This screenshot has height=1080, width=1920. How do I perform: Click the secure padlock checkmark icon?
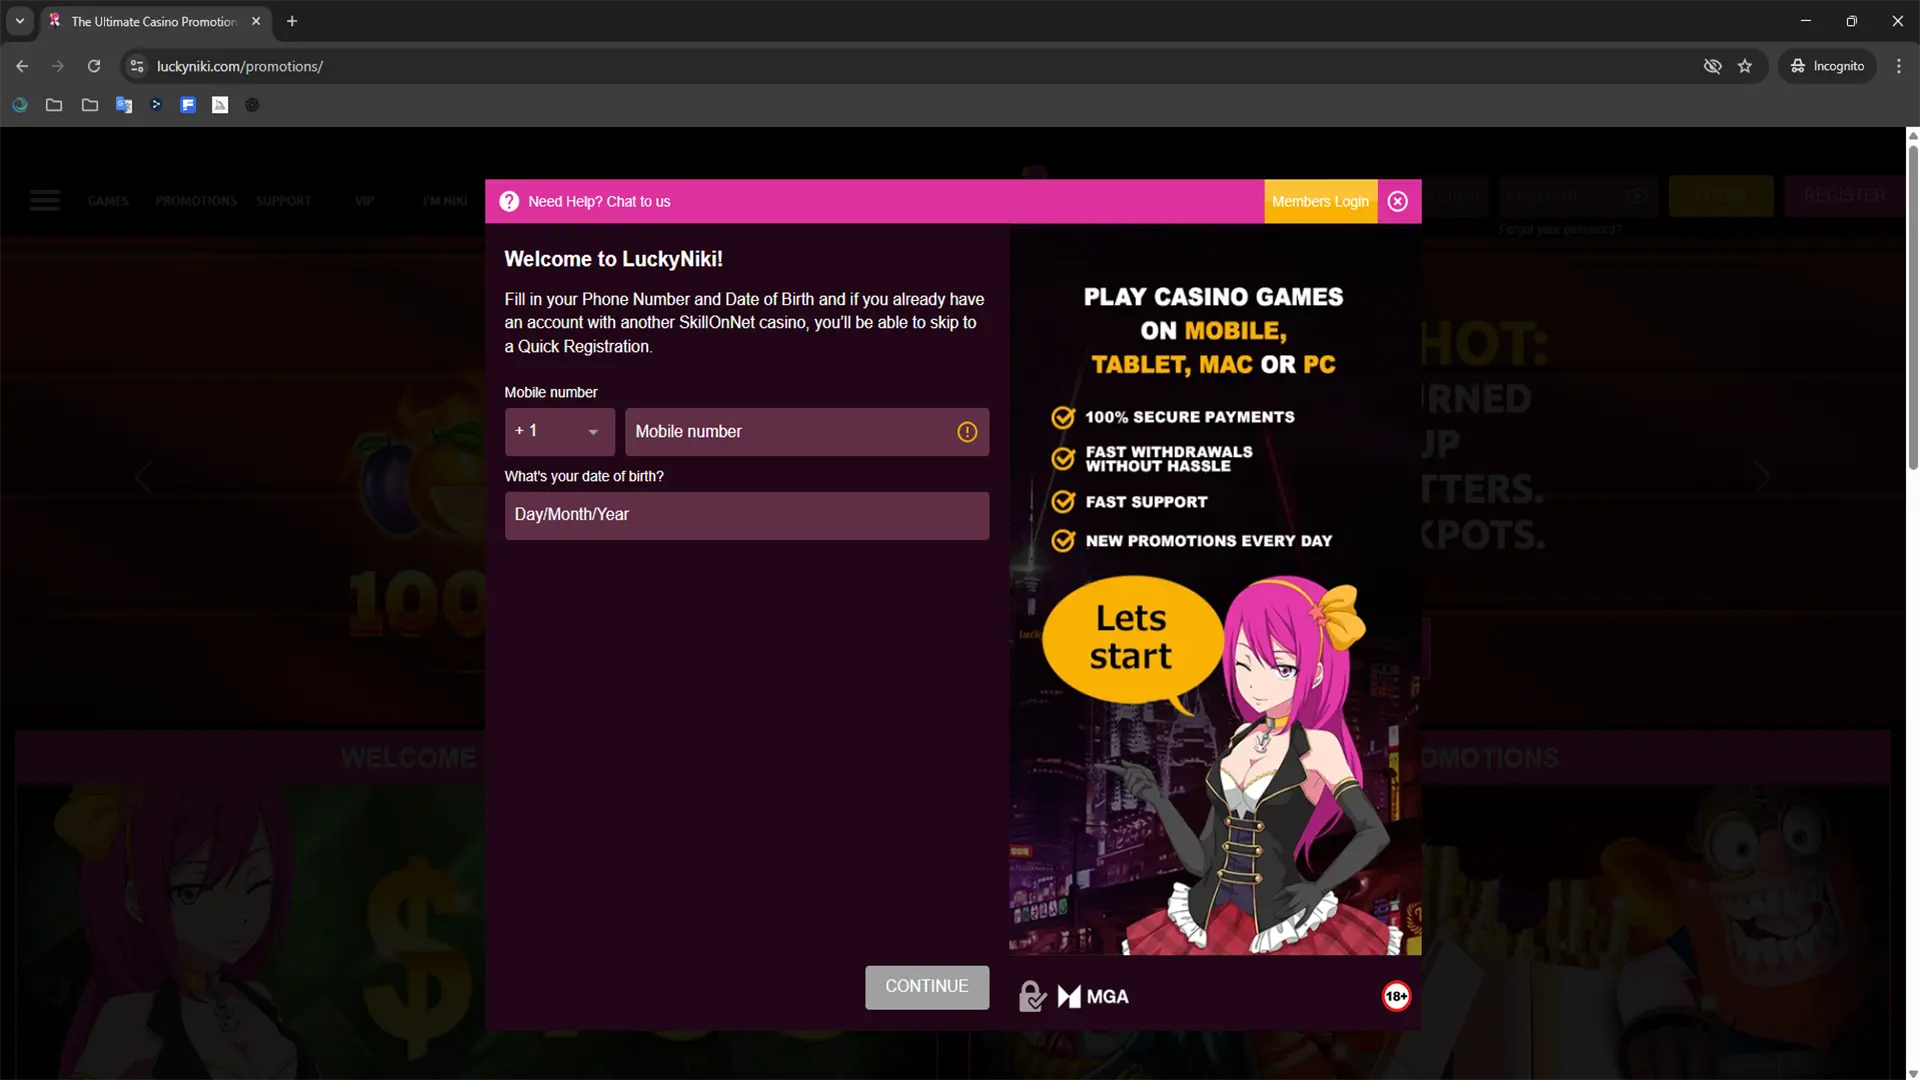click(x=1031, y=996)
